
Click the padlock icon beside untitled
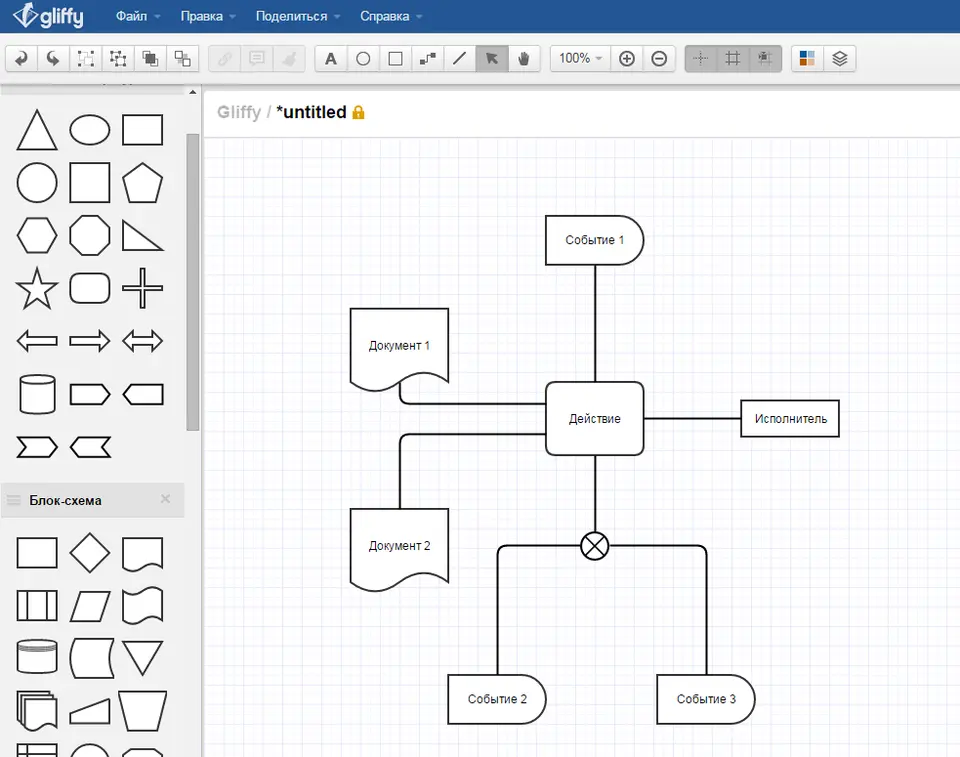358,112
